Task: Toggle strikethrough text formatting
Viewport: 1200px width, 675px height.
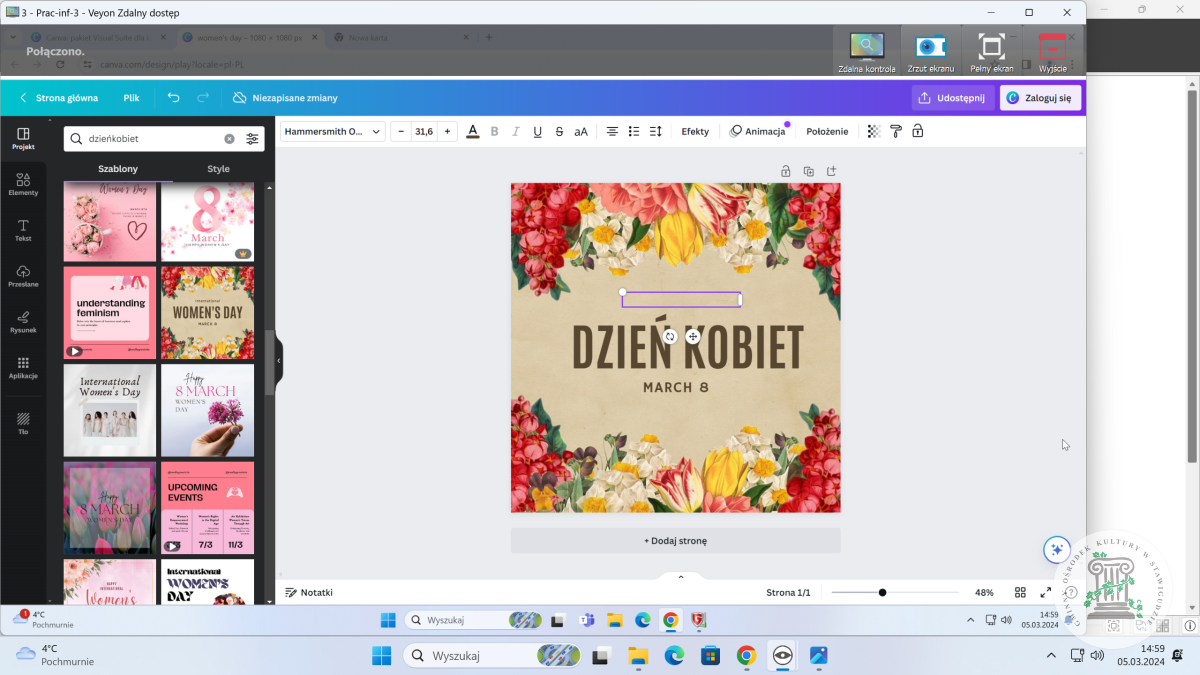Action: coord(559,131)
